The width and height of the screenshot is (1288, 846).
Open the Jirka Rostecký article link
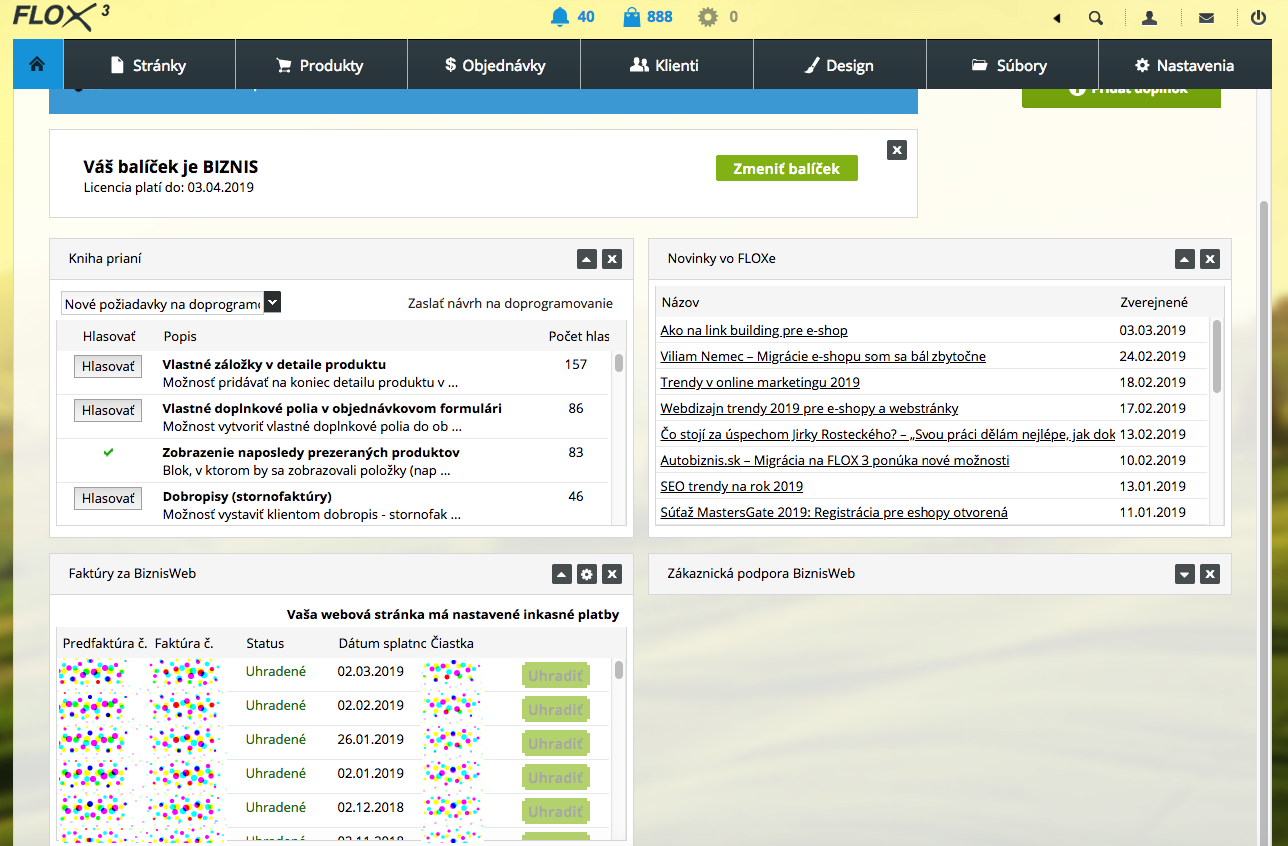tap(887, 434)
